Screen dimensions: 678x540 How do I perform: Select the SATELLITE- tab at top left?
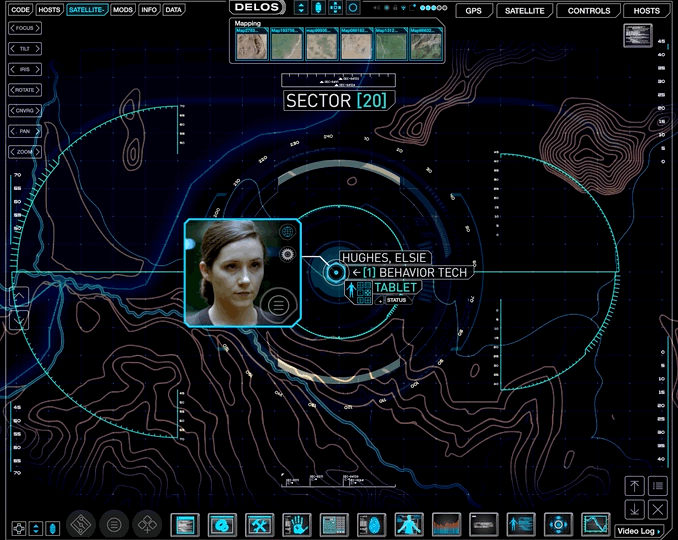86,10
